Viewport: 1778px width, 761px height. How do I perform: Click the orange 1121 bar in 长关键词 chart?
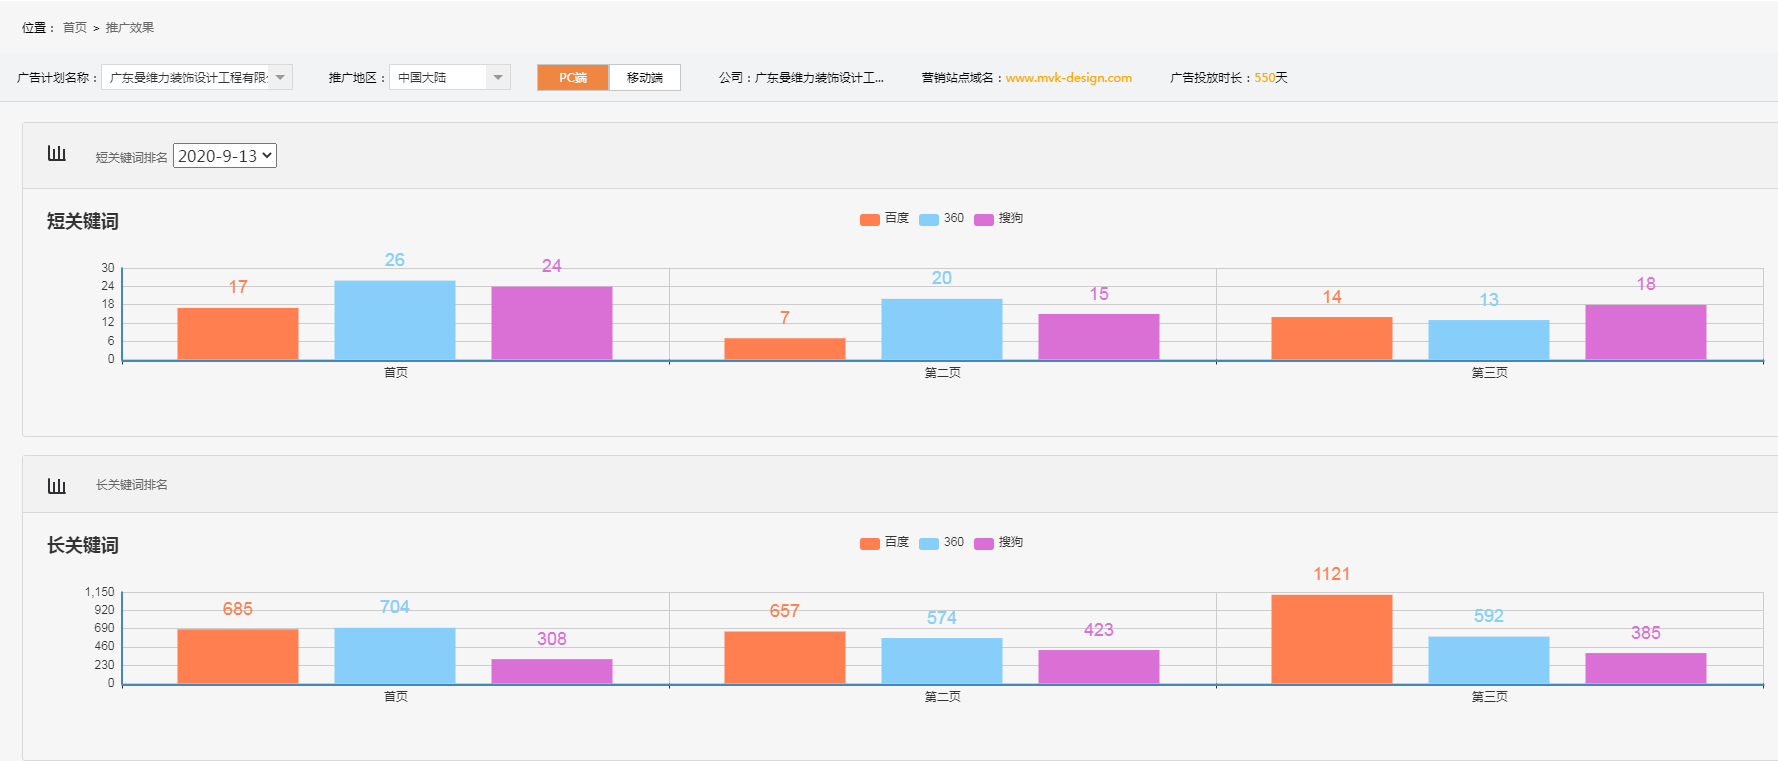click(x=1331, y=640)
